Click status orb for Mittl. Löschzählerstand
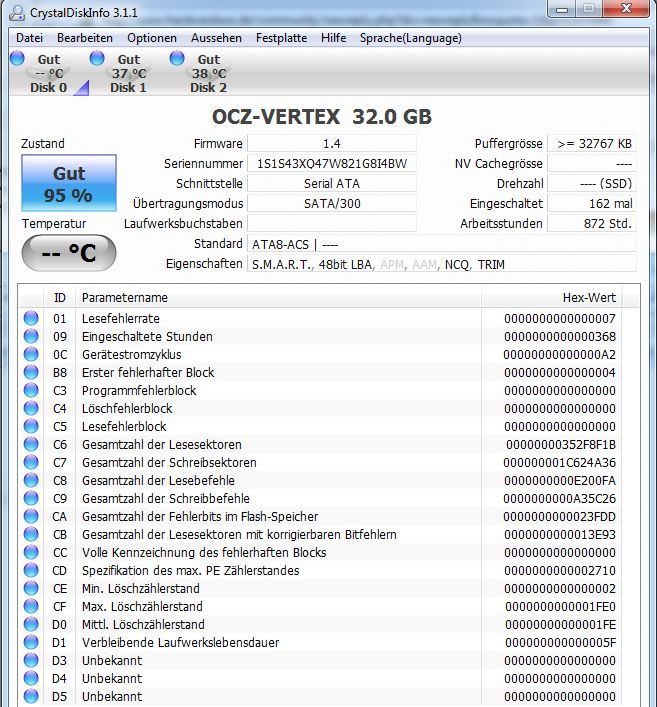This screenshot has width=657, height=707. (31, 624)
